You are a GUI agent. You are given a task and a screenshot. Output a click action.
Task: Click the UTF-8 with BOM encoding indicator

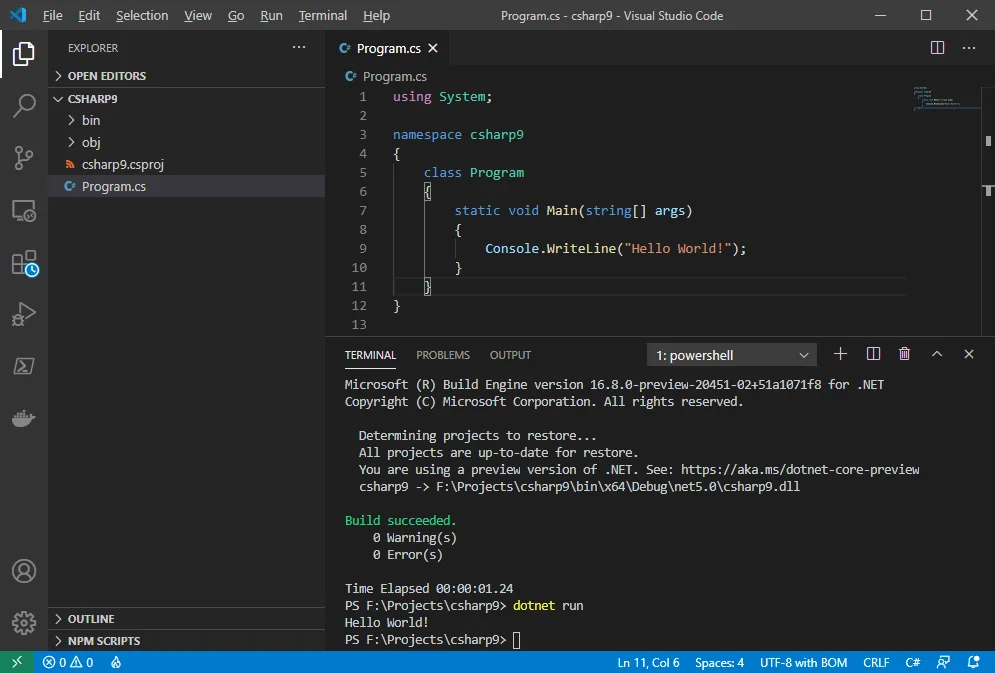(x=803, y=662)
